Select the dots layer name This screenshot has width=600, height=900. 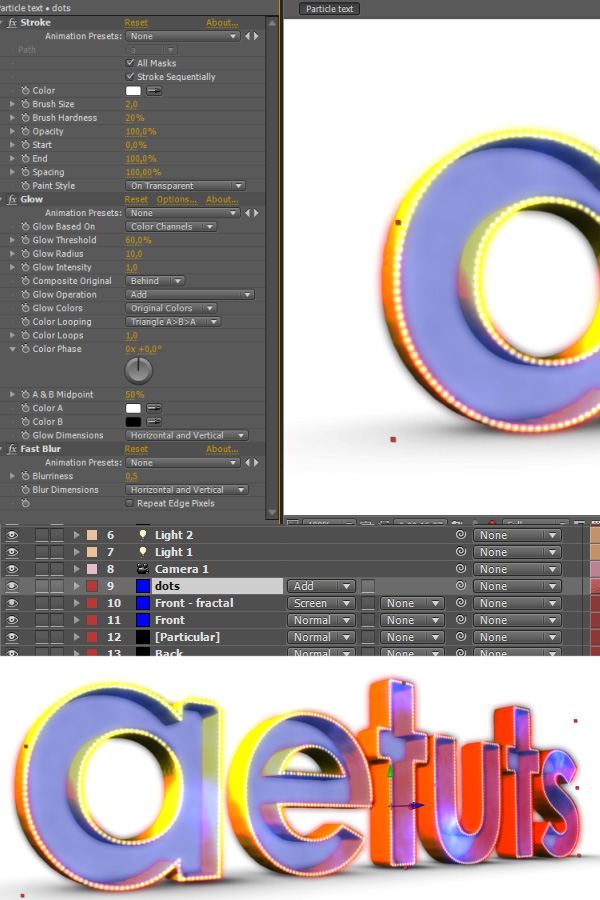167,586
